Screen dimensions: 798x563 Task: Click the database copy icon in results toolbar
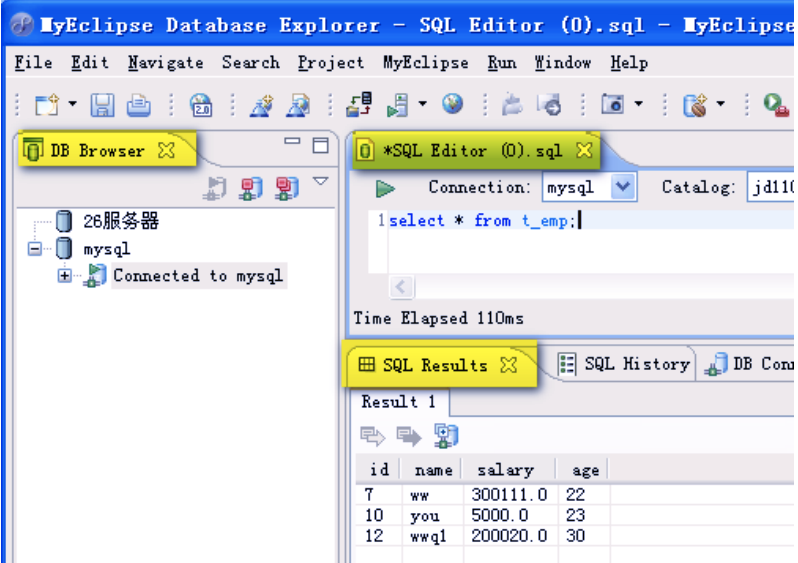[446, 436]
